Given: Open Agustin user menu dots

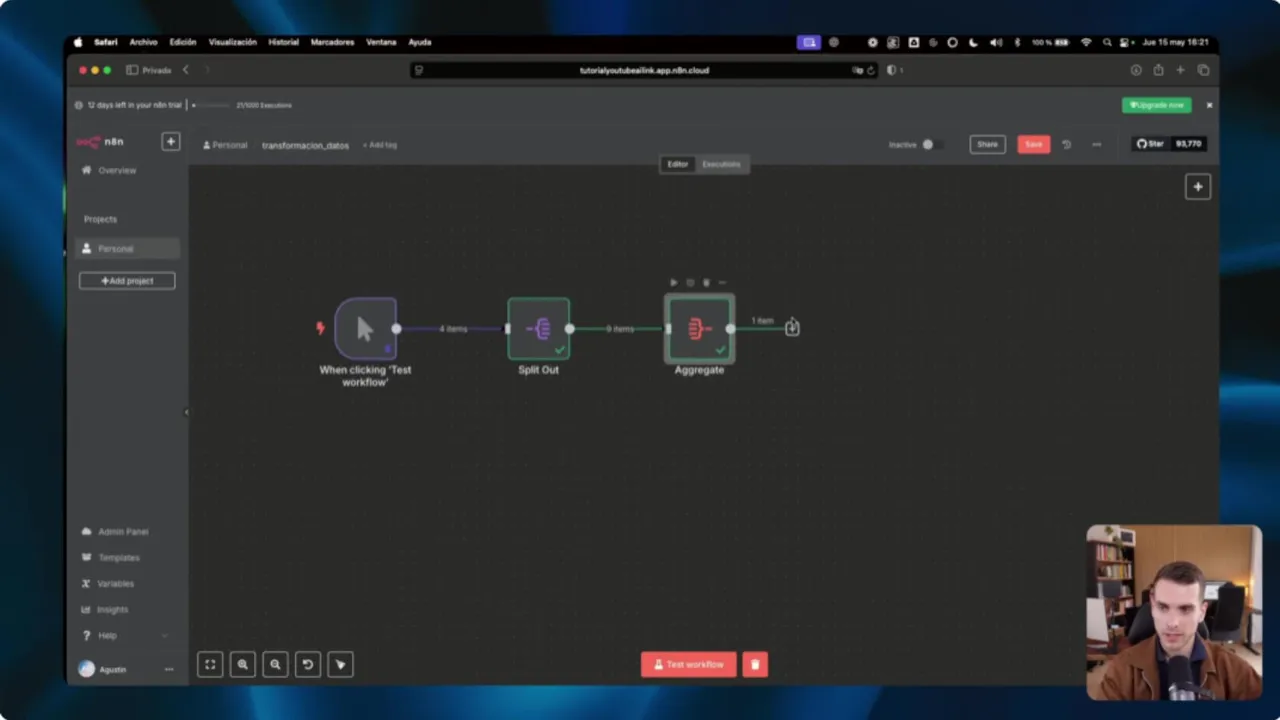Looking at the screenshot, I should [x=169, y=670].
